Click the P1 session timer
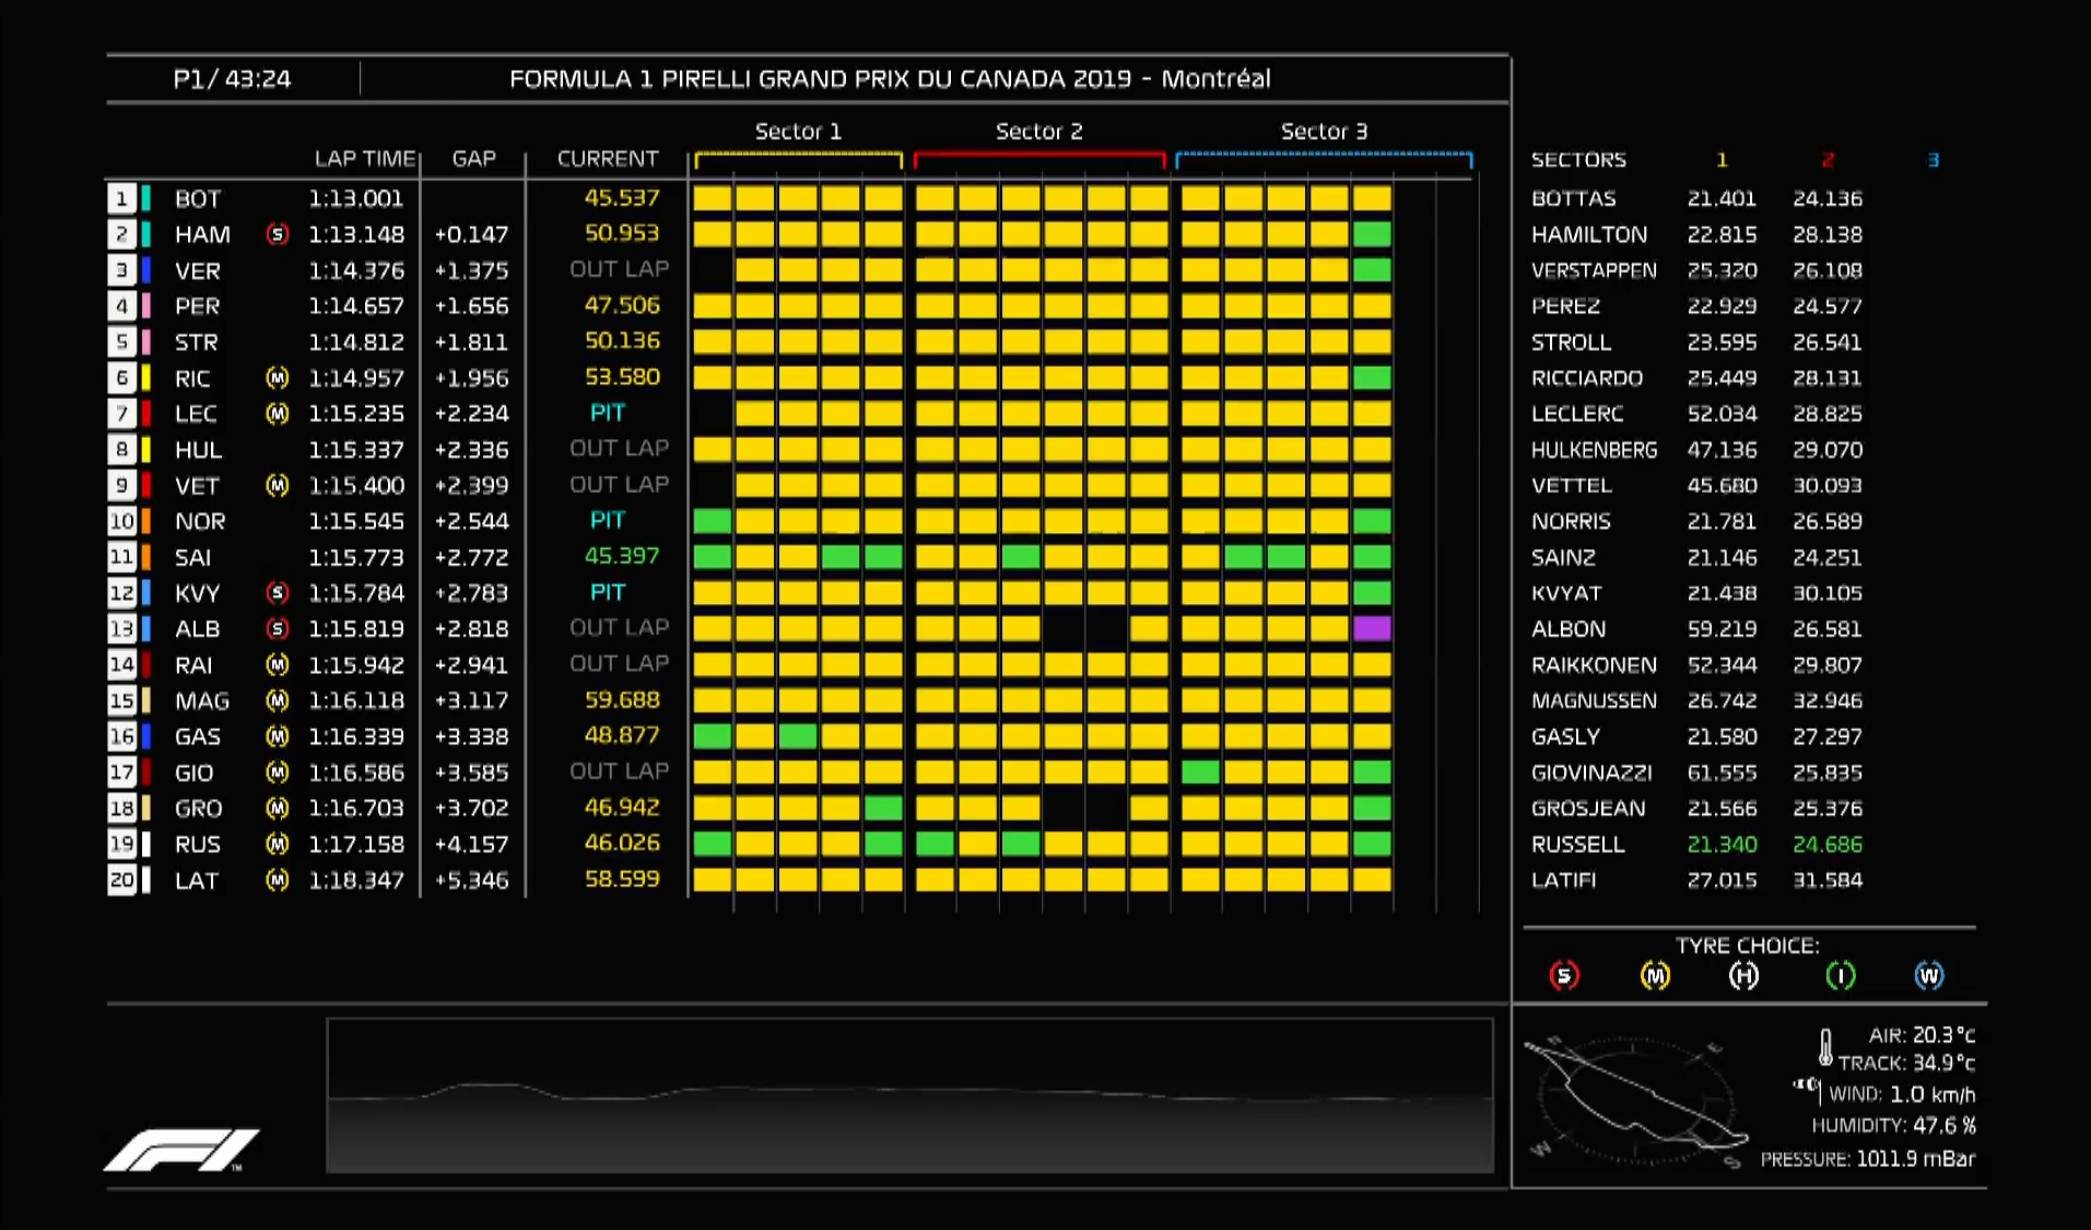This screenshot has height=1230, width=2091. 232,79
